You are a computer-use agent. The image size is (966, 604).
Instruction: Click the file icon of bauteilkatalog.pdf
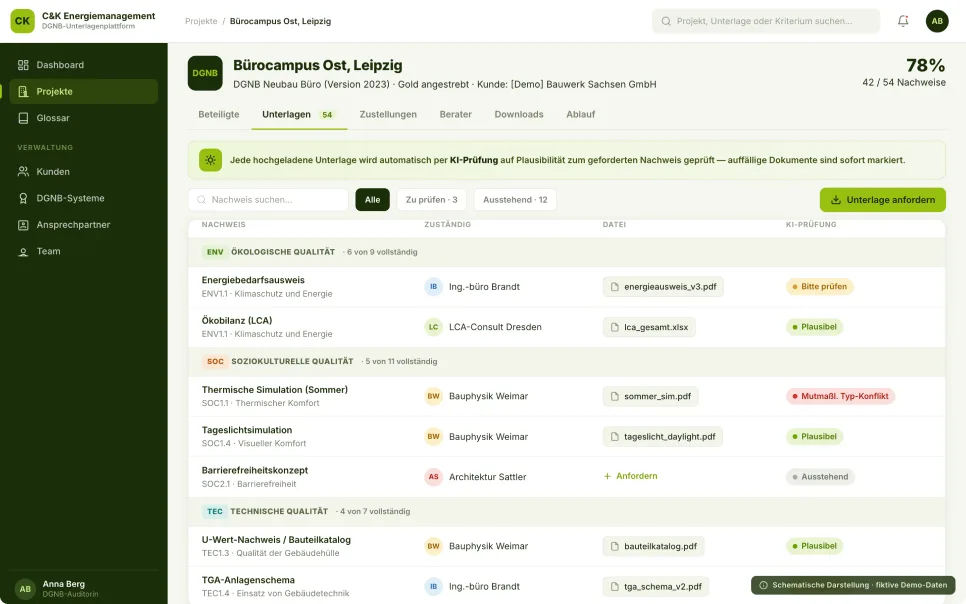tap(614, 546)
